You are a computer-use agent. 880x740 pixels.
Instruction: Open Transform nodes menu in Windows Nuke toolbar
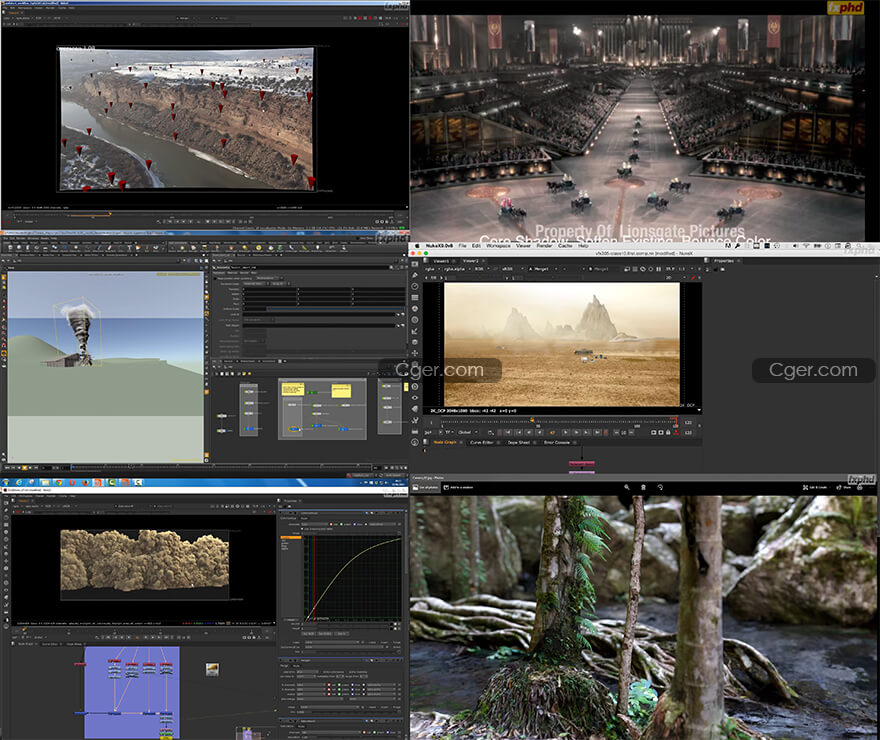point(6,561)
